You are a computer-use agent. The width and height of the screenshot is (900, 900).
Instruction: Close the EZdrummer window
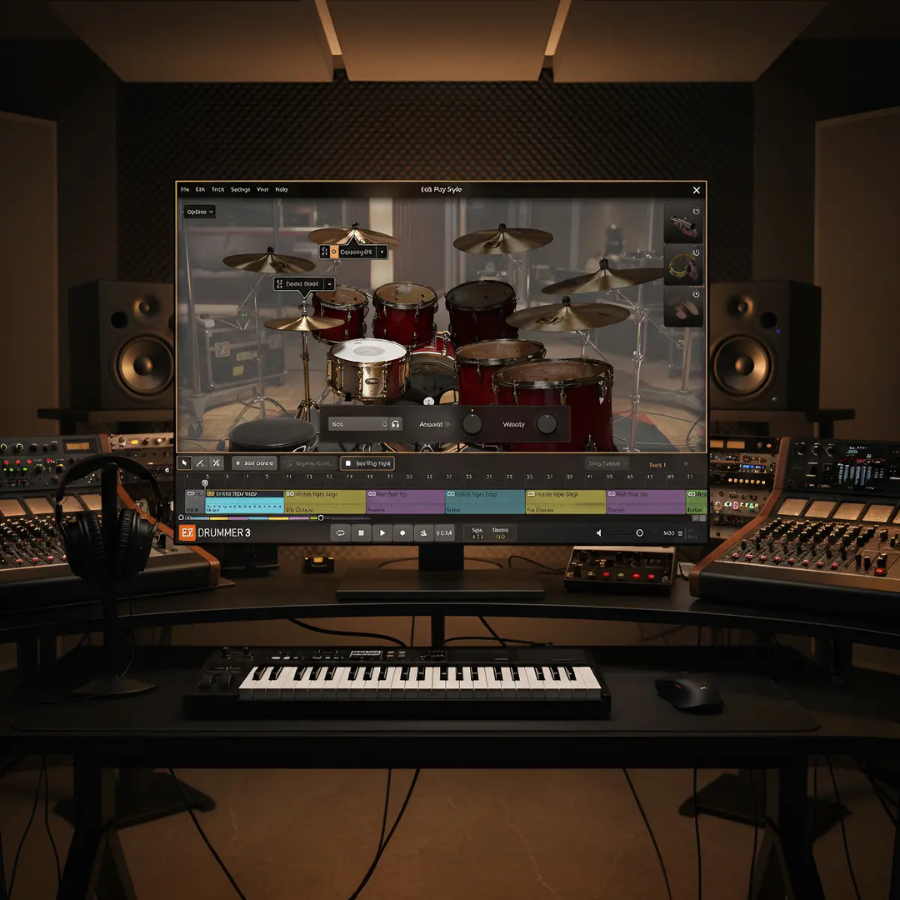click(x=696, y=190)
